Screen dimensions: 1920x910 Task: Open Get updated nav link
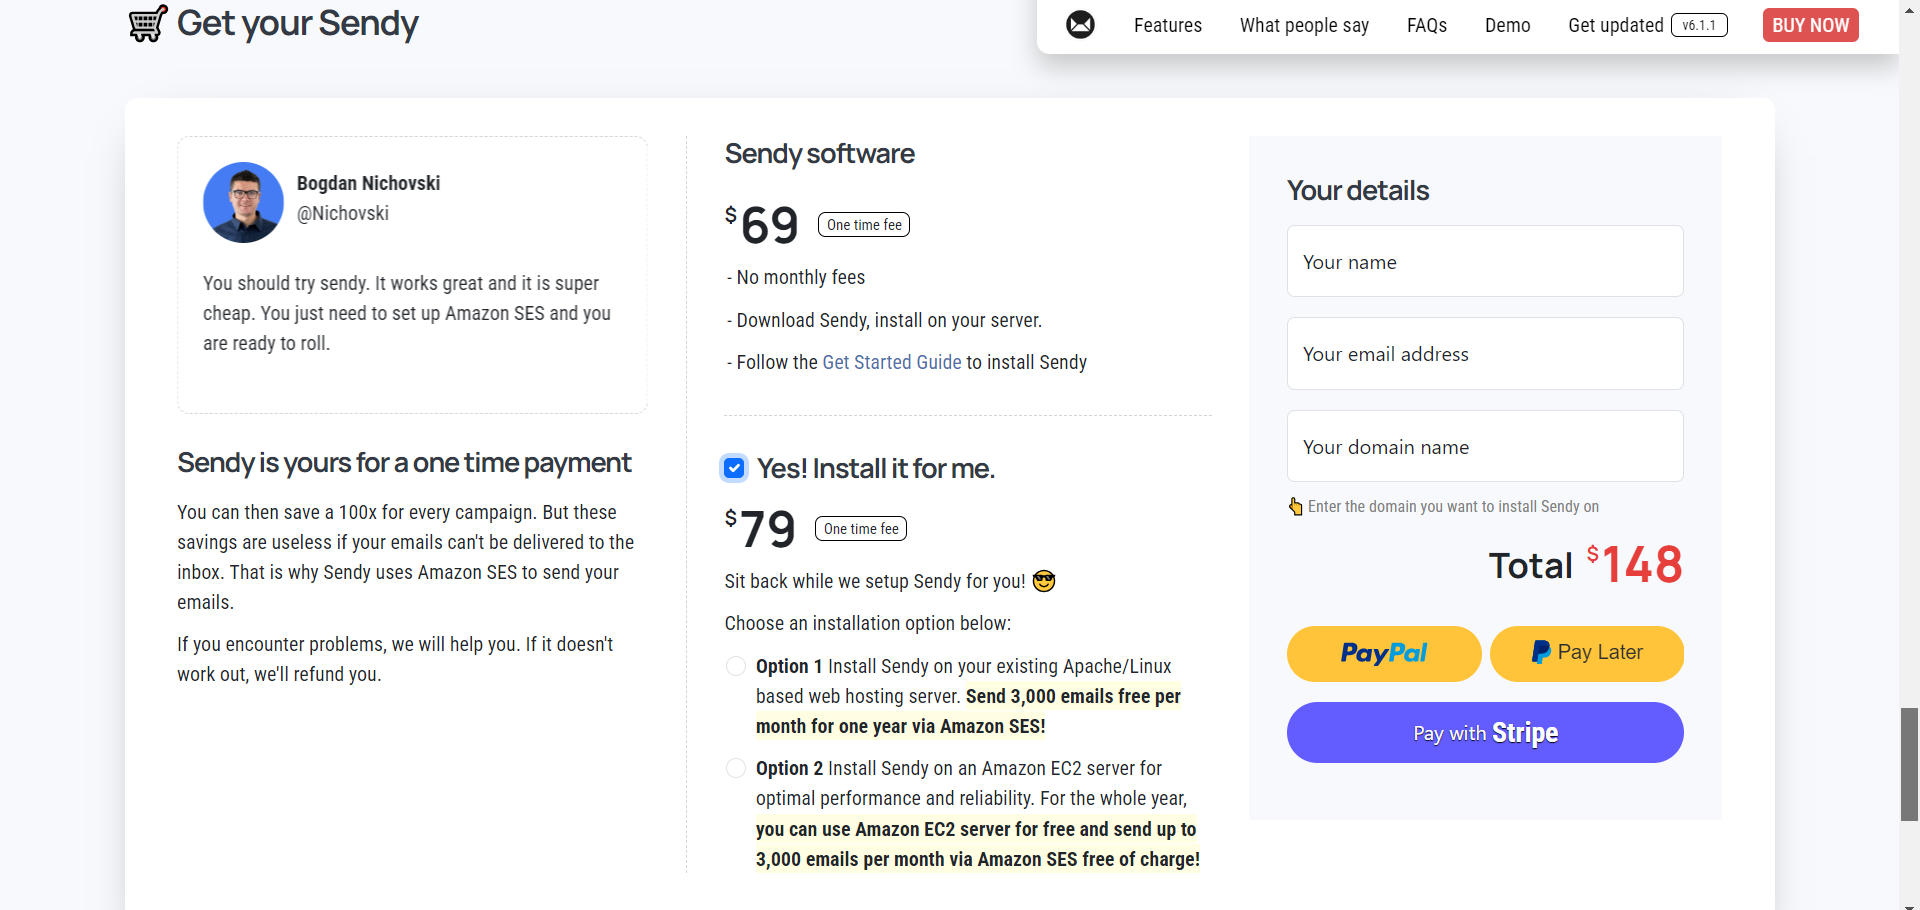coord(1615,25)
